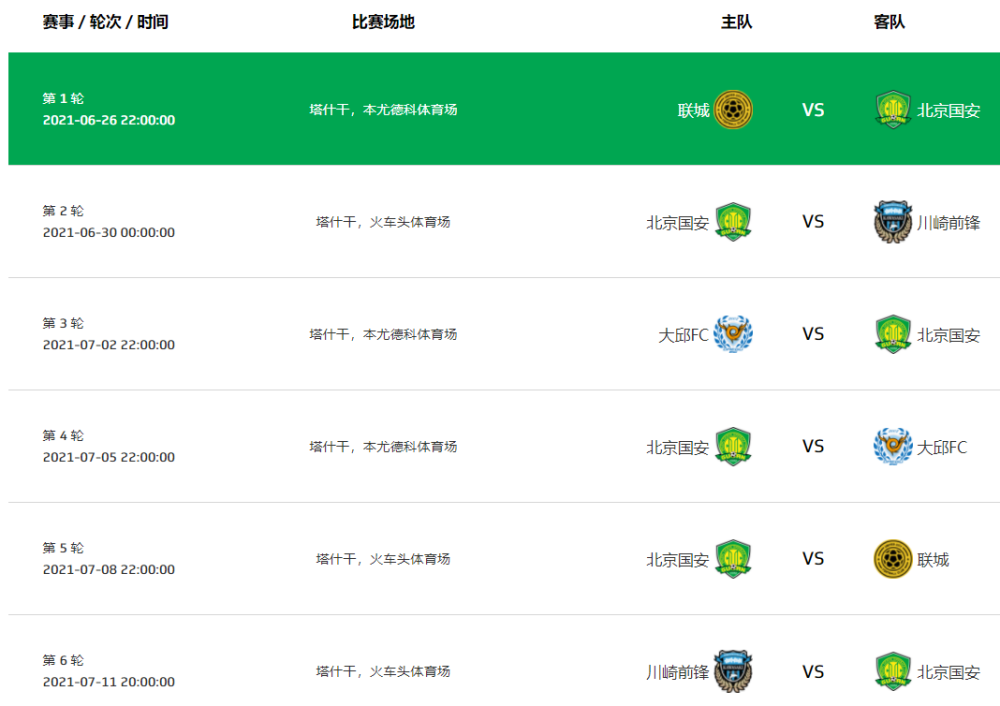The height and width of the screenshot is (706, 1000).
Task: Click 川崎前锋 home crest in round 6
Action: 733,672
